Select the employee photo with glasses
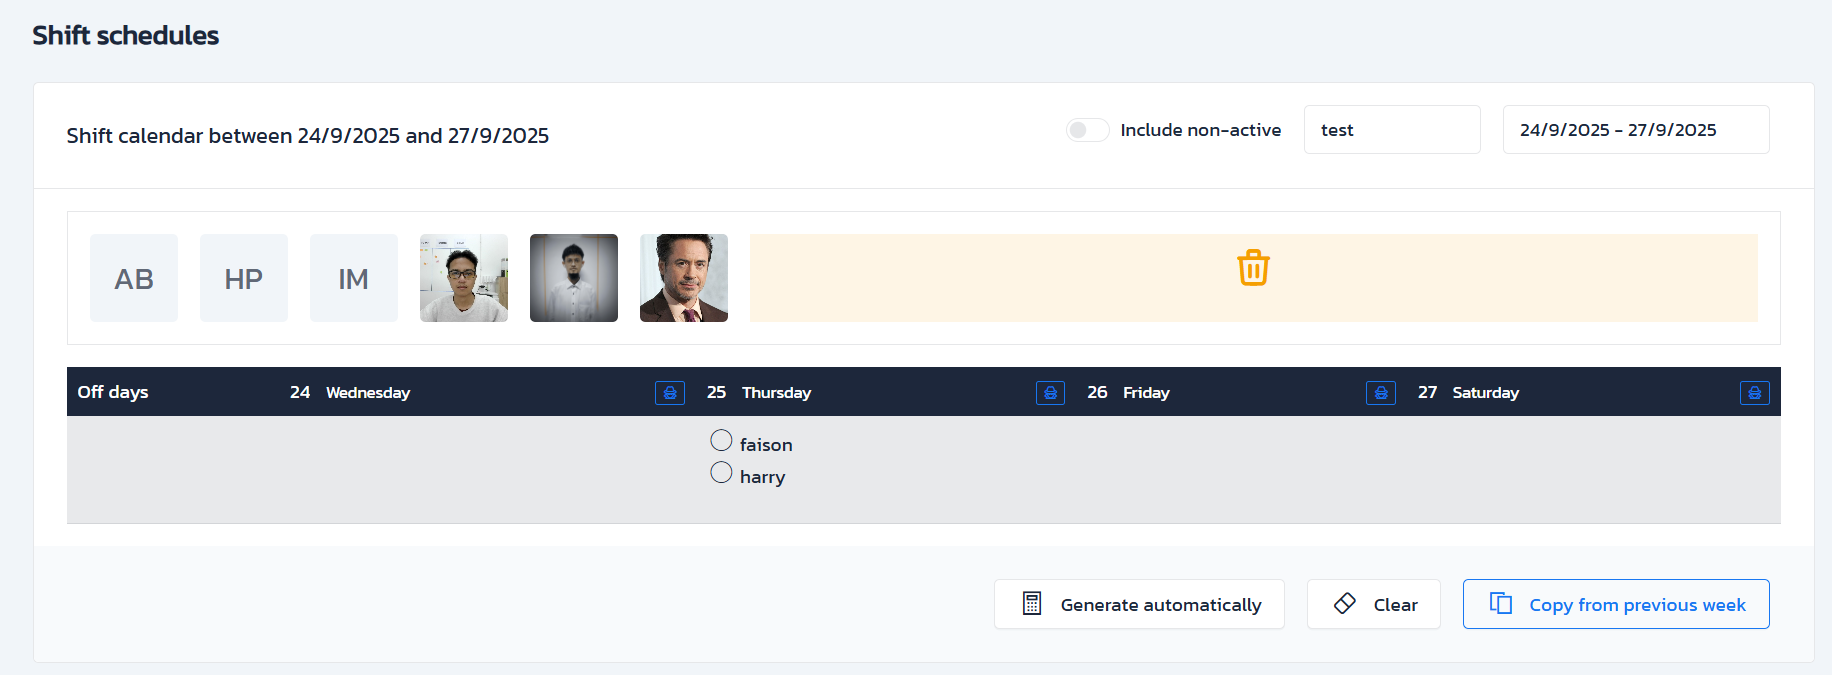Image resolution: width=1832 pixels, height=675 pixels. pyautogui.click(x=464, y=278)
